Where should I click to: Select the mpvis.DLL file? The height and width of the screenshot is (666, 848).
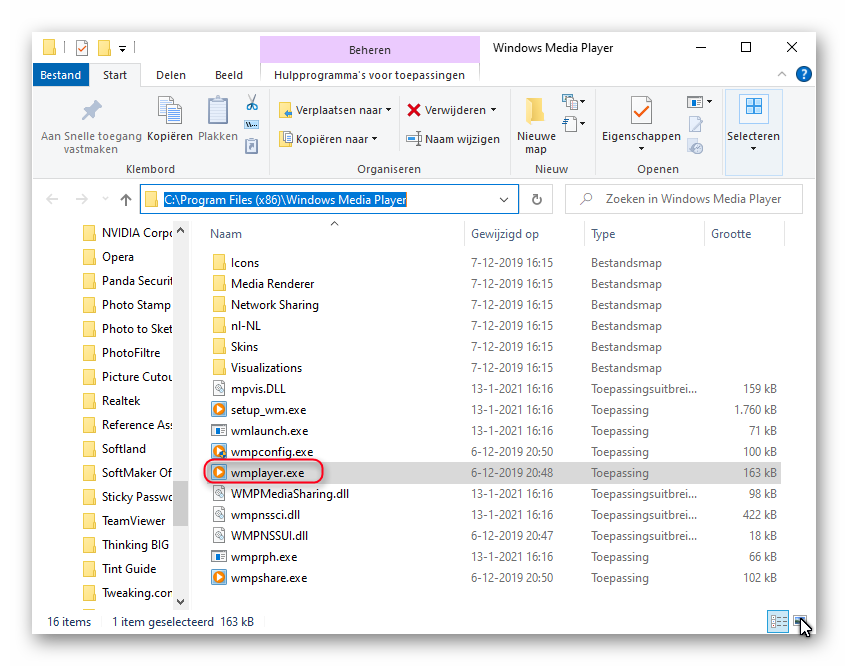pyautogui.click(x=258, y=389)
